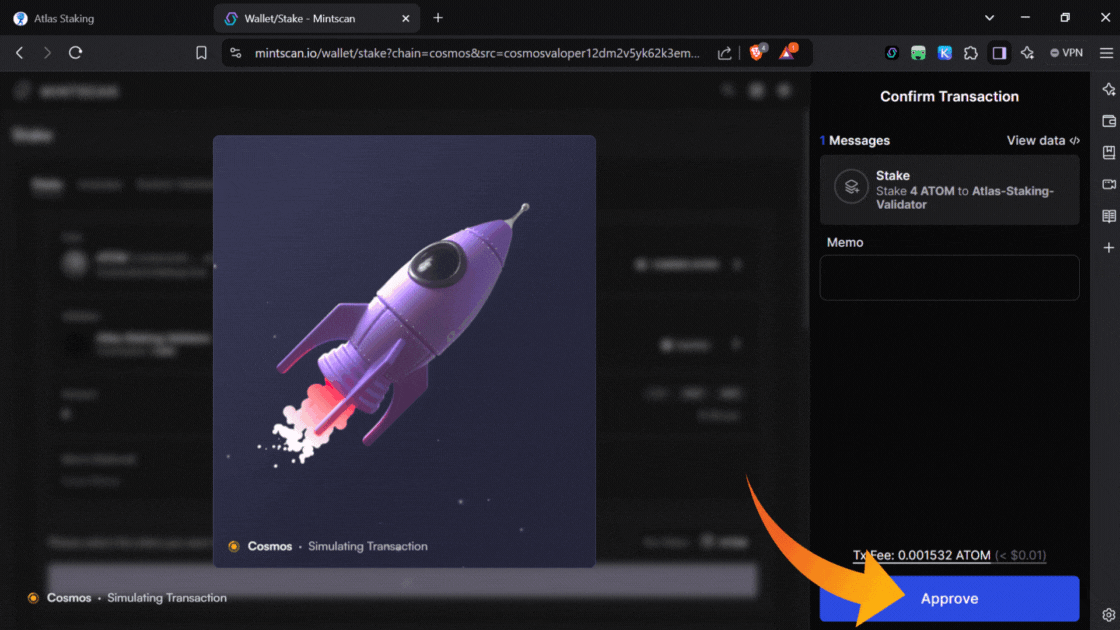Toggle the VPN button
Screen dimensions: 1120x630
(1066, 53)
